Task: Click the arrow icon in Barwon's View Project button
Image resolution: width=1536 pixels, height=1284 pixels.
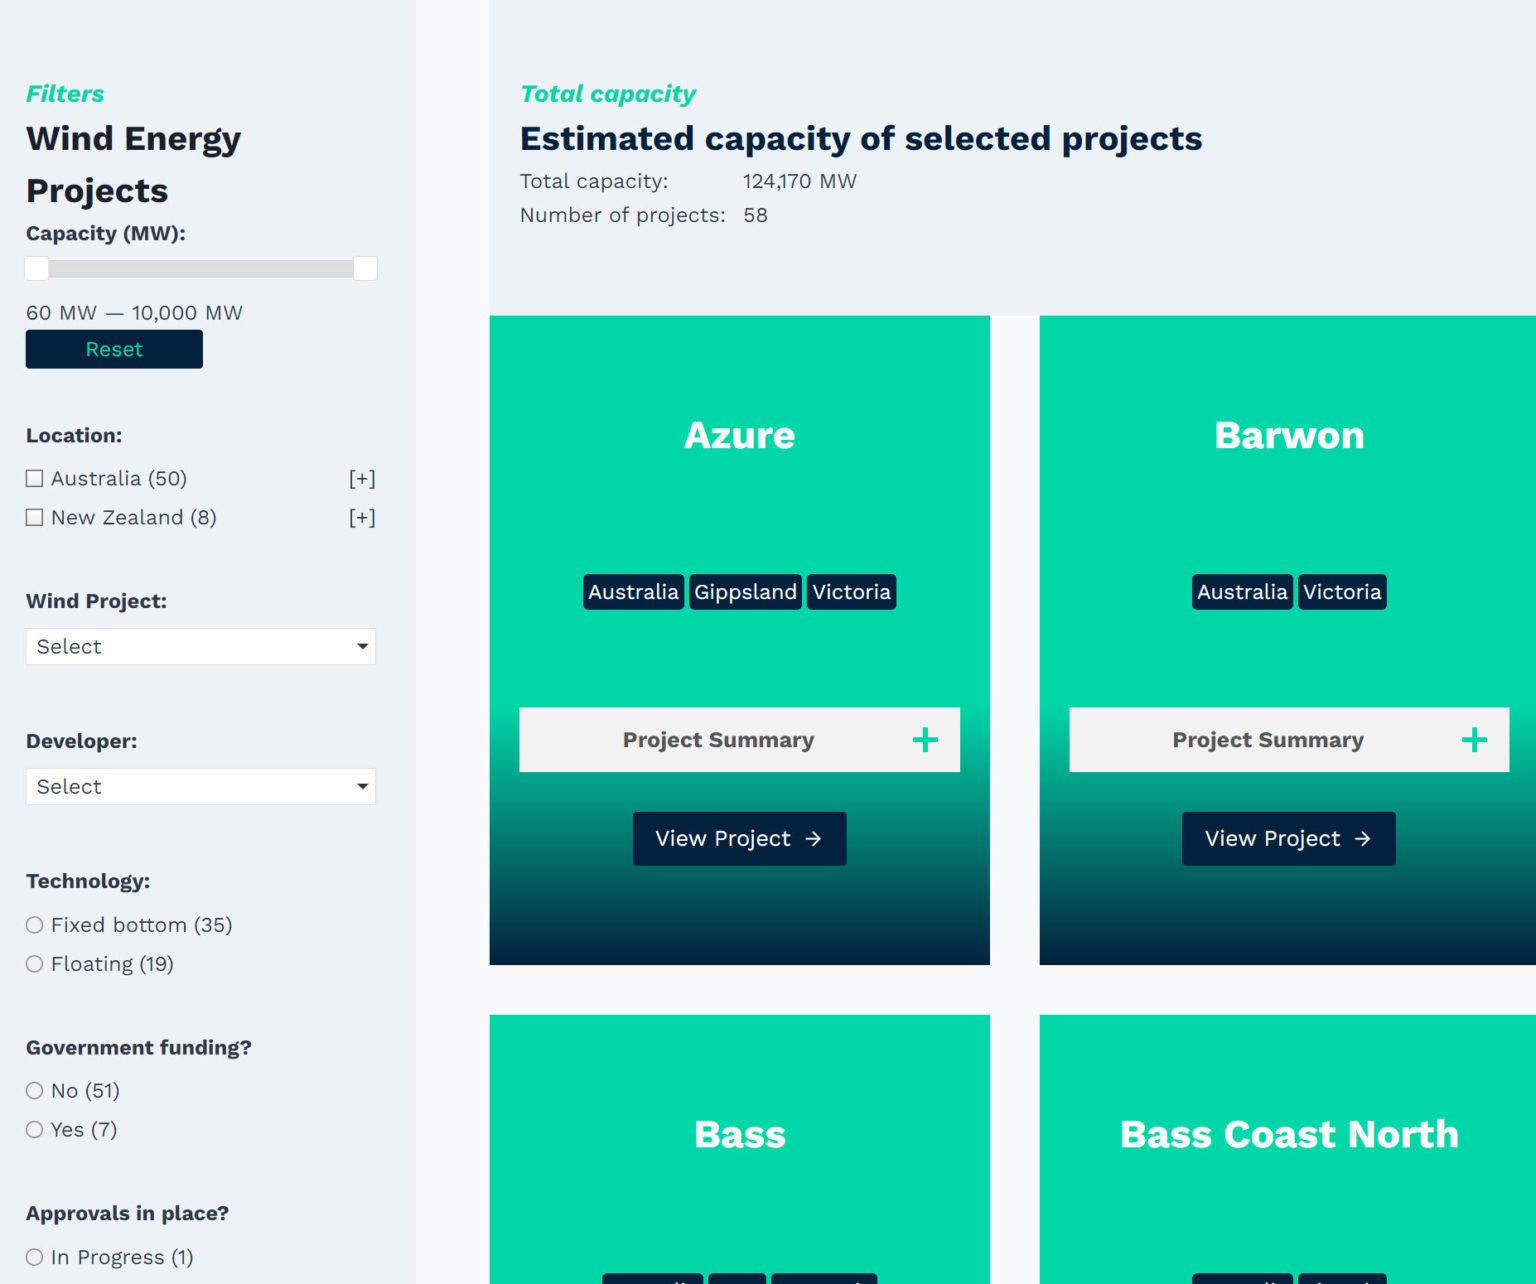Action: coord(1362,839)
